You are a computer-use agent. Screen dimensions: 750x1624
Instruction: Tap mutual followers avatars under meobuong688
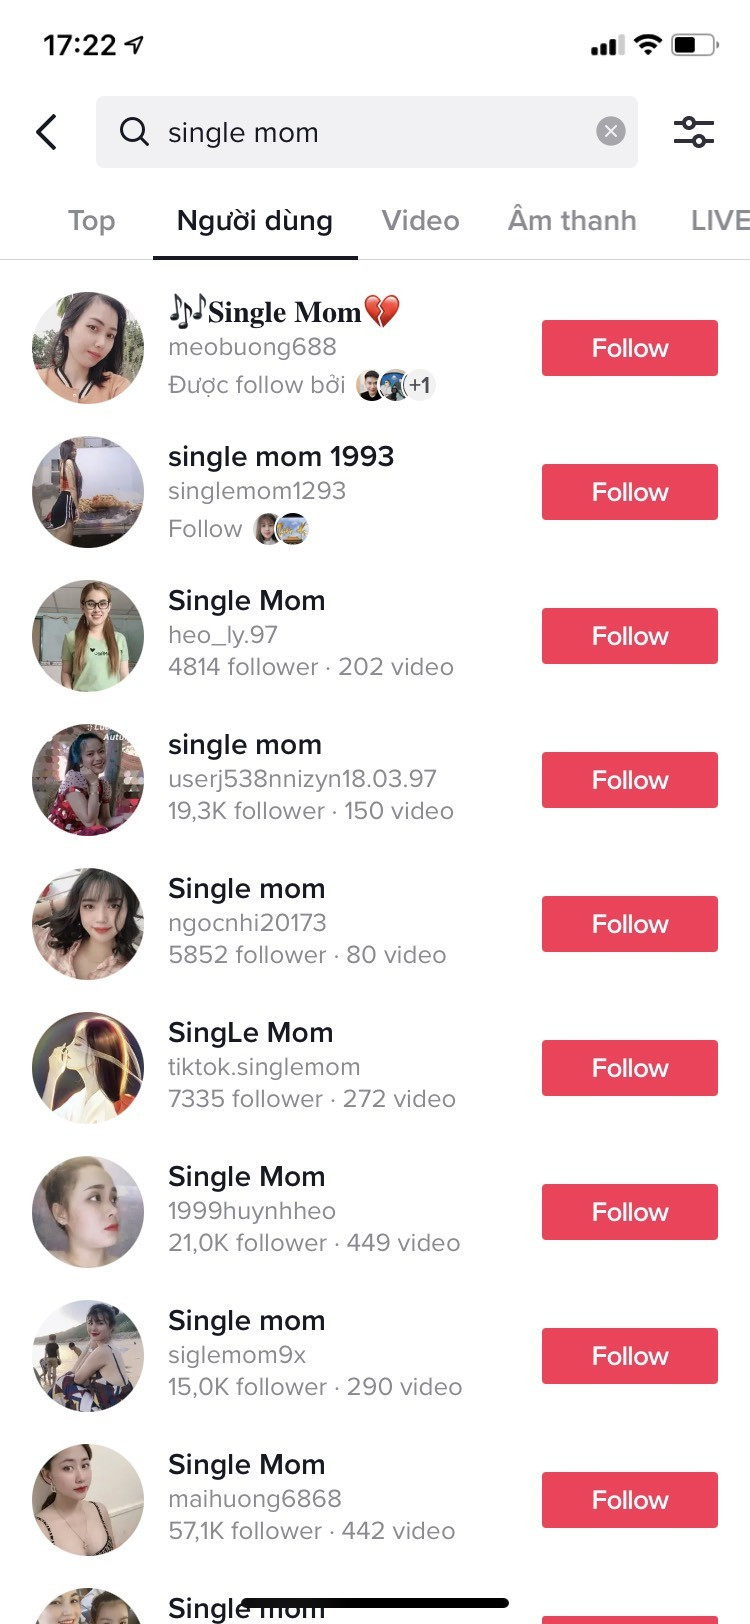[x=395, y=385]
